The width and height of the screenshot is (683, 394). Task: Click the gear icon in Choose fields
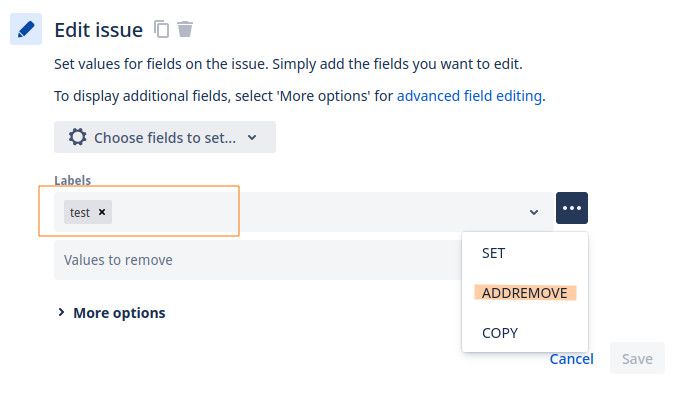pos(78,137)
